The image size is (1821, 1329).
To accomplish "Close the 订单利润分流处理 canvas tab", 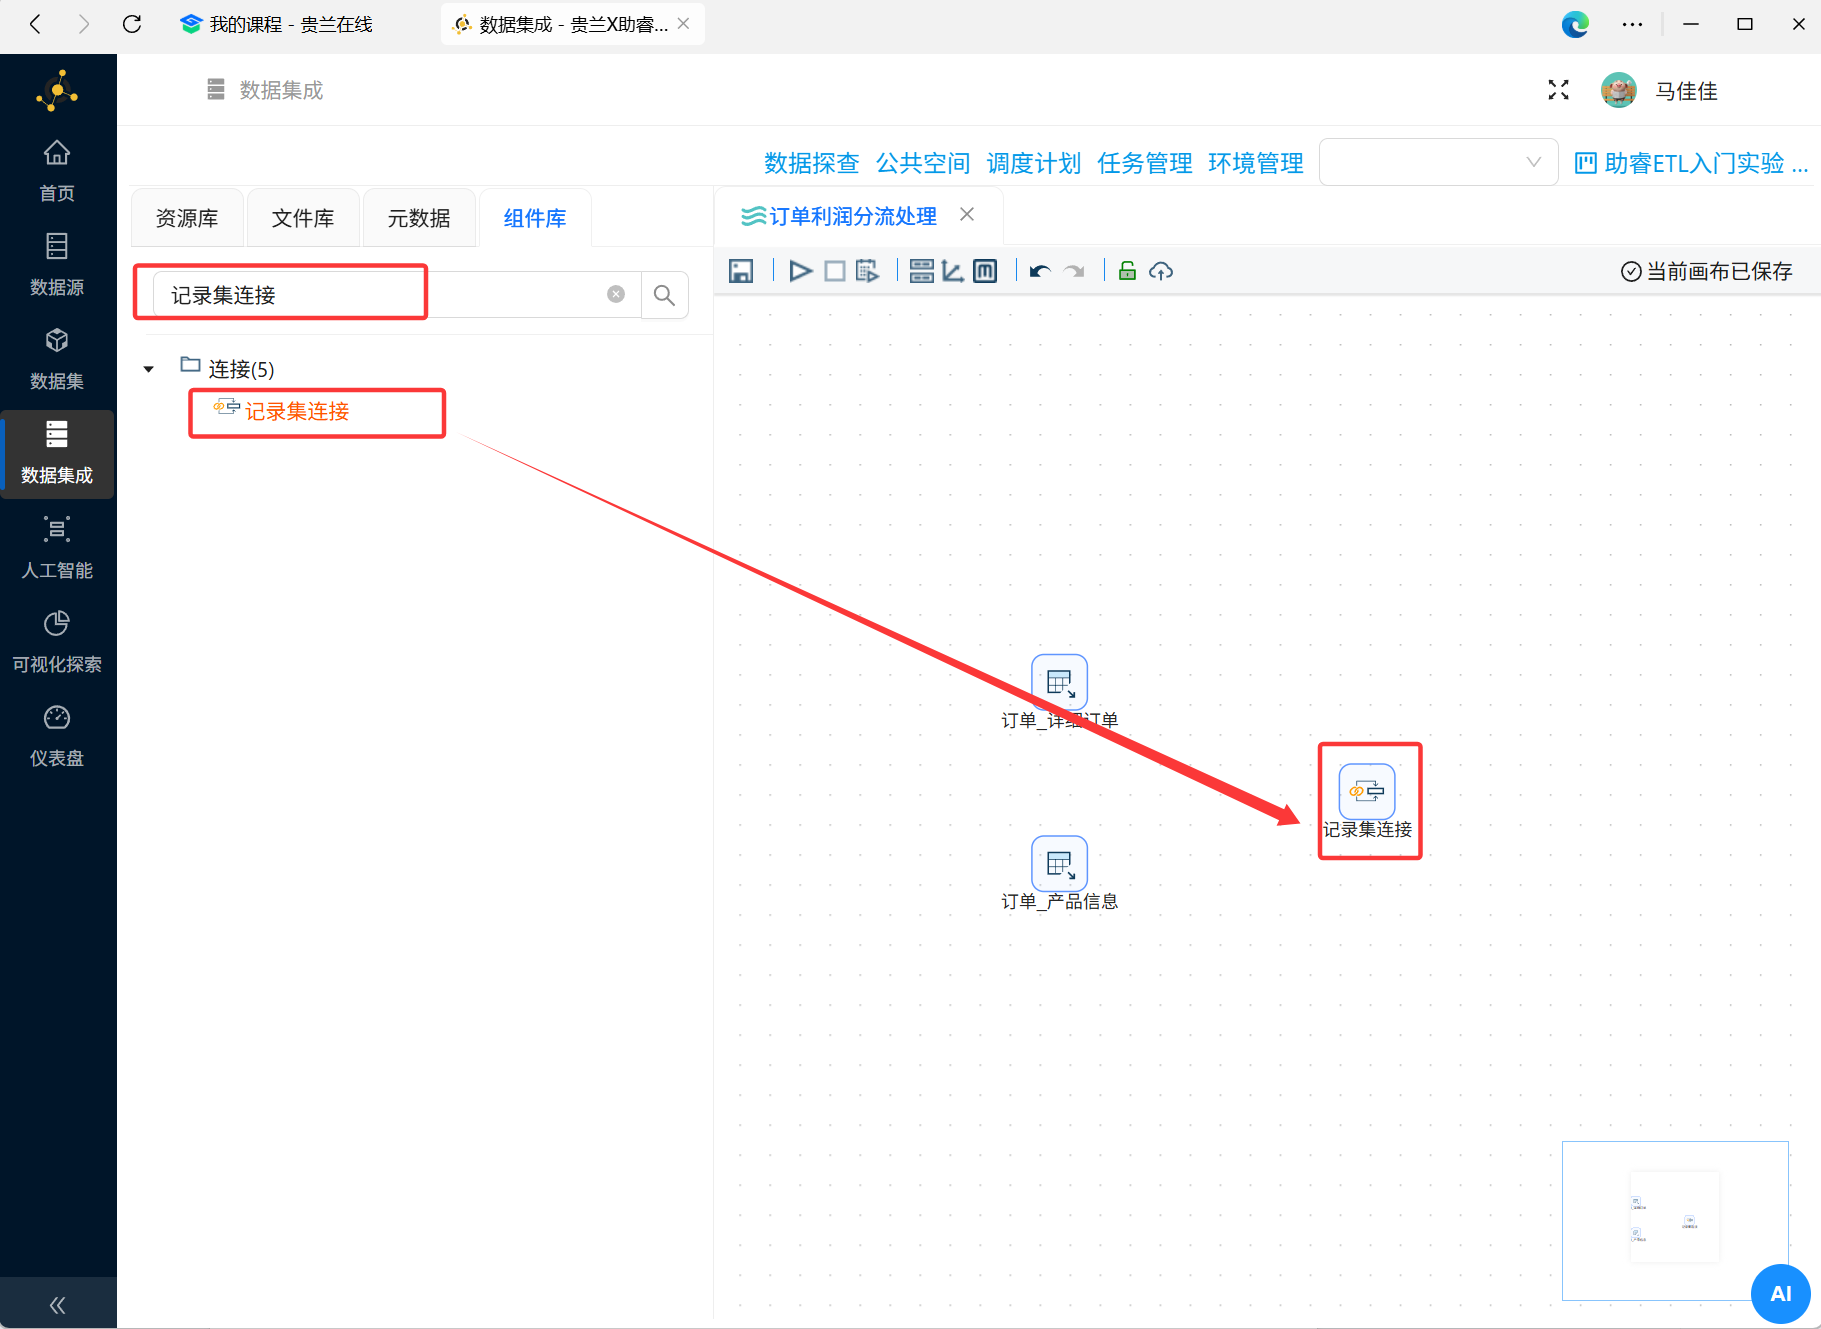I will coord(967,214).
